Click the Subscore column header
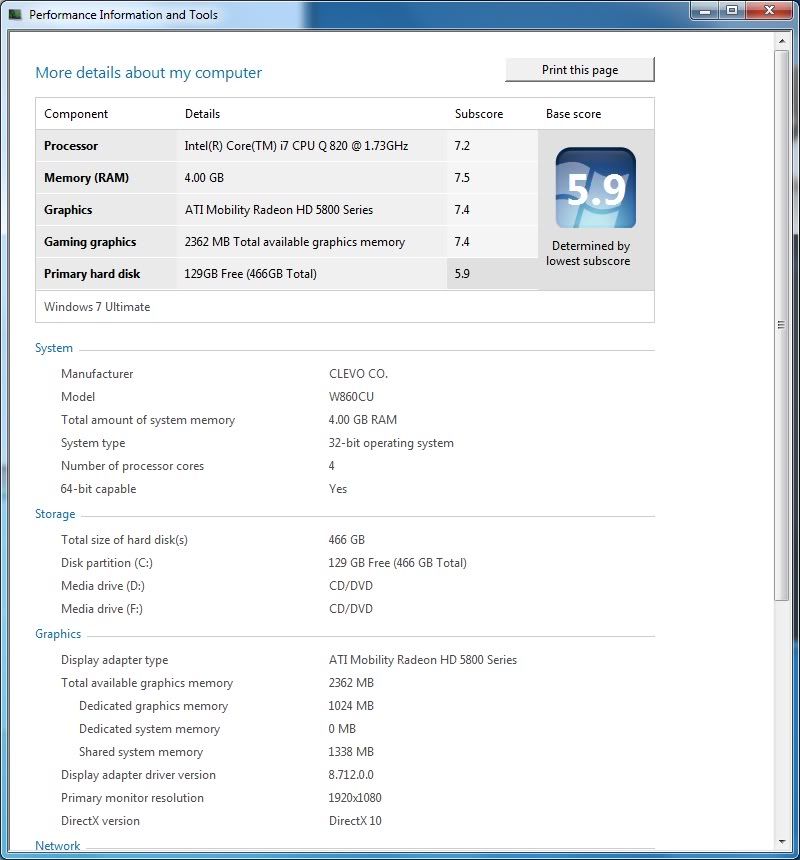The image size is (800, 860). point(479,114)
